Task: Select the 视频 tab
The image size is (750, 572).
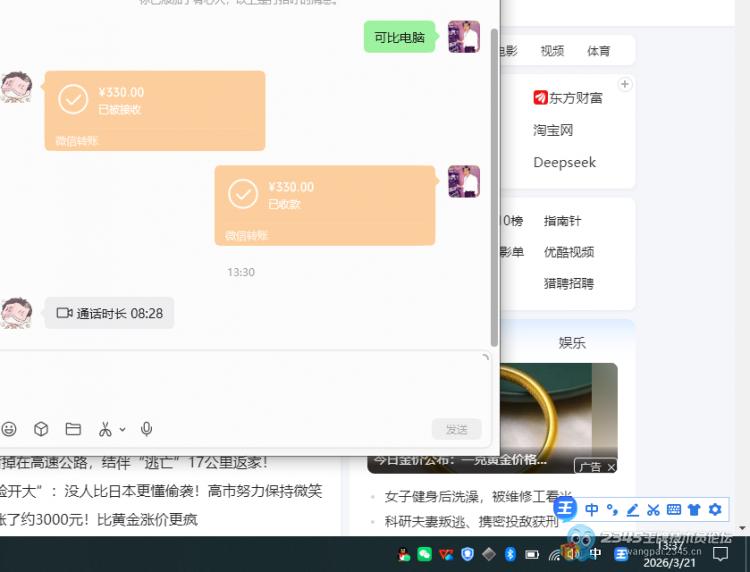Action: (x=552, y=51)
